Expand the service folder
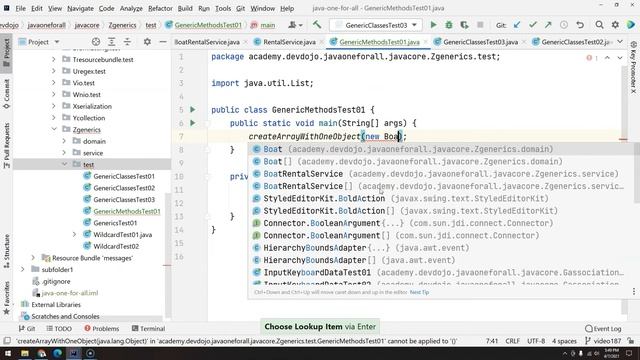This screenshot has height=360, width=640. [64, 153]
